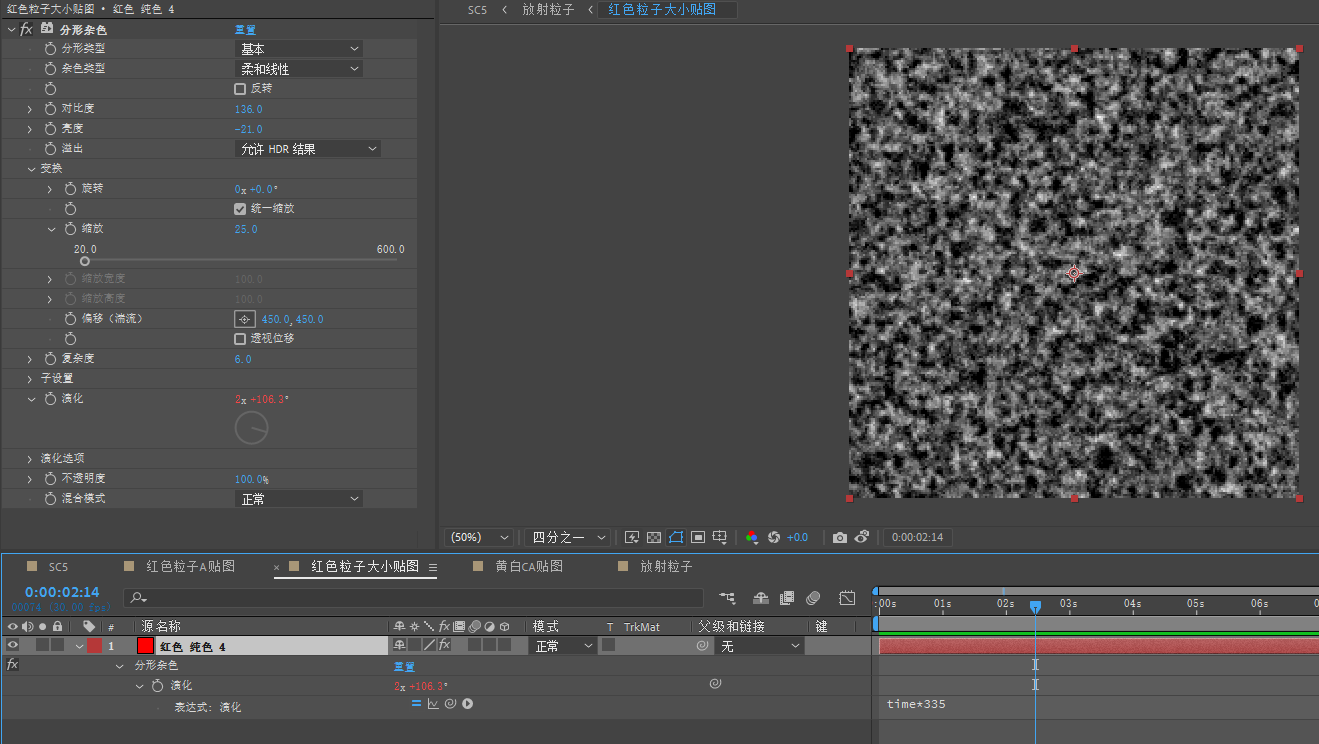Click the 缩放 scale slider handle
This screenshot has width=1319, height=744.
tap(85, 261)
